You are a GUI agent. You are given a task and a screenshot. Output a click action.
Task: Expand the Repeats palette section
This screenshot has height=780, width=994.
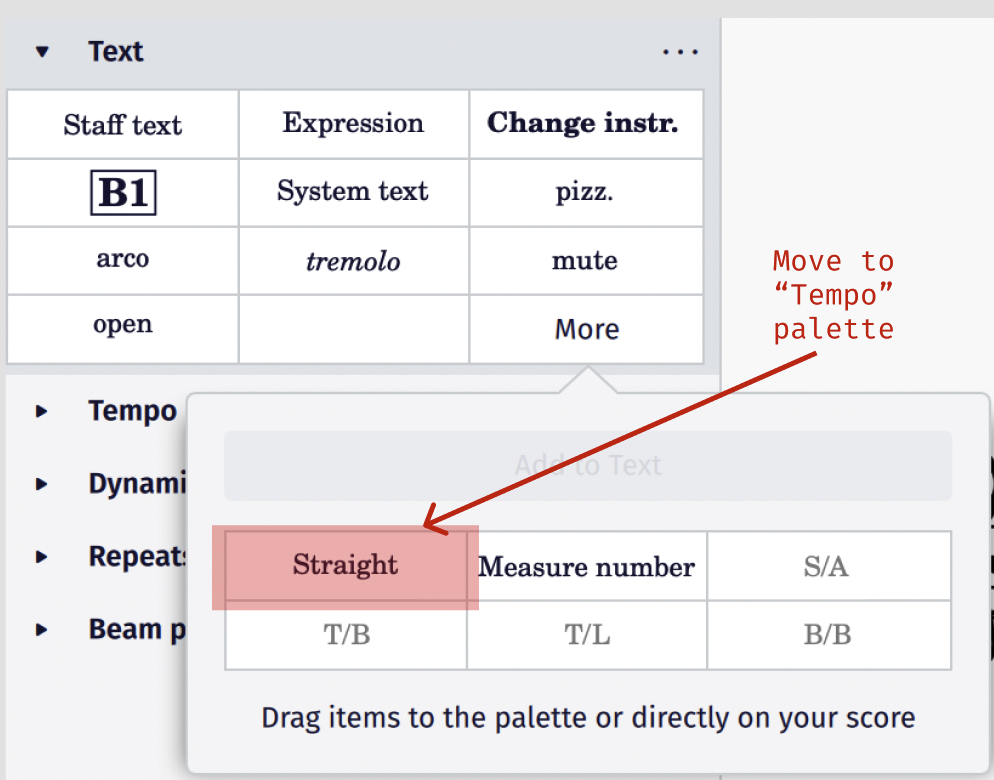42,556
